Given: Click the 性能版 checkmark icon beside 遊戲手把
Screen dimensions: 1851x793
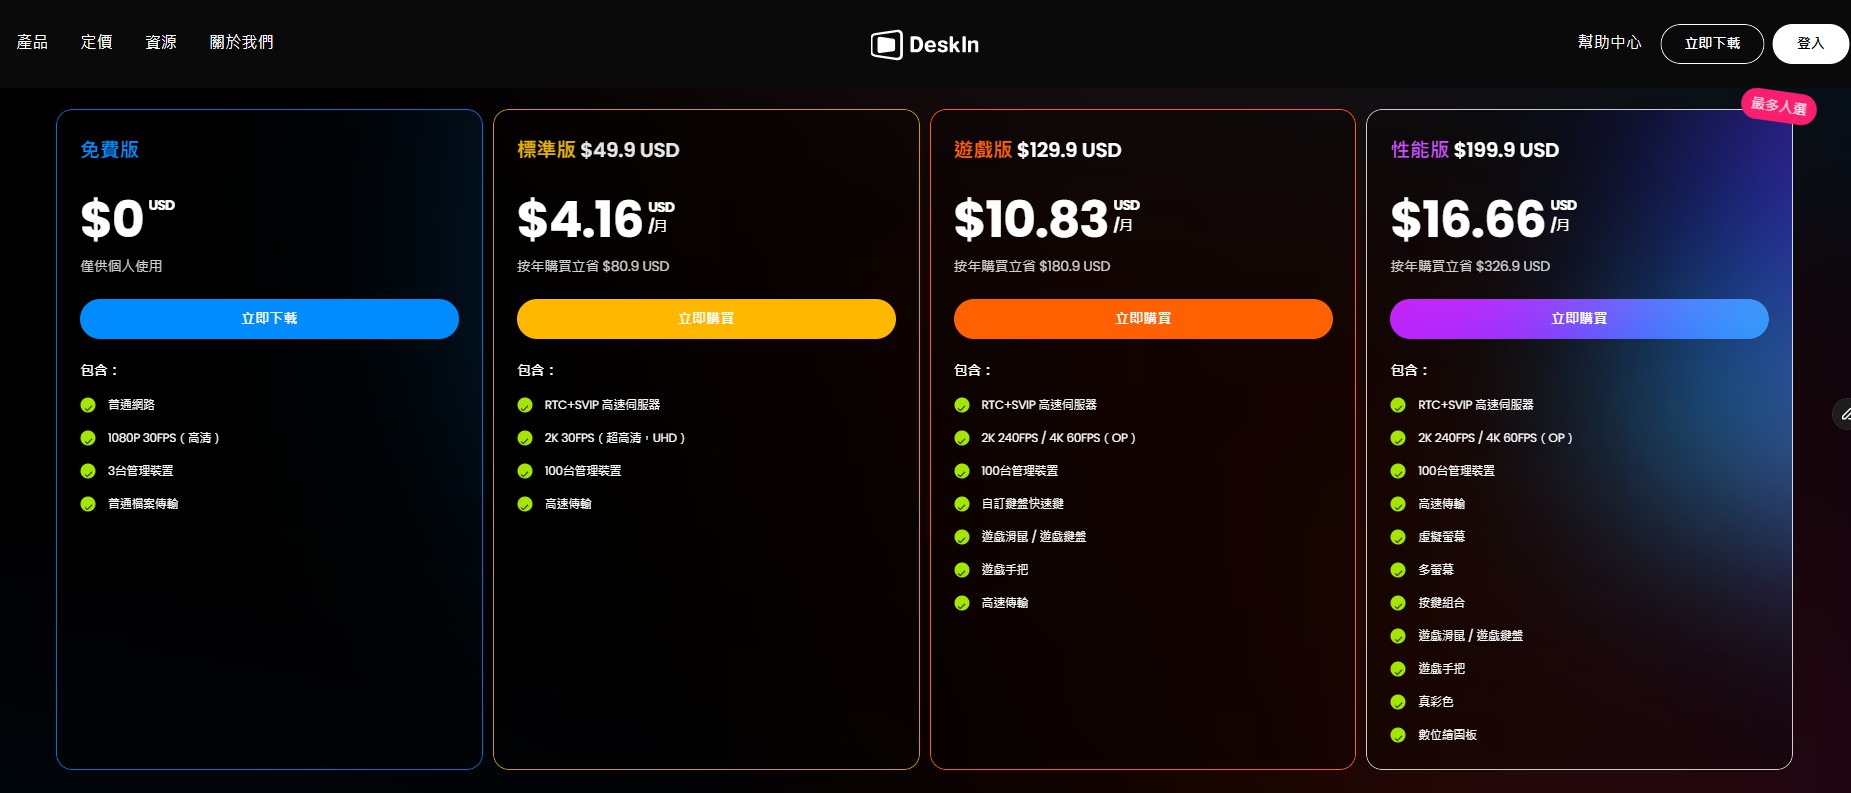Looking at the screenshot, I should click(x=1398, y=669).
